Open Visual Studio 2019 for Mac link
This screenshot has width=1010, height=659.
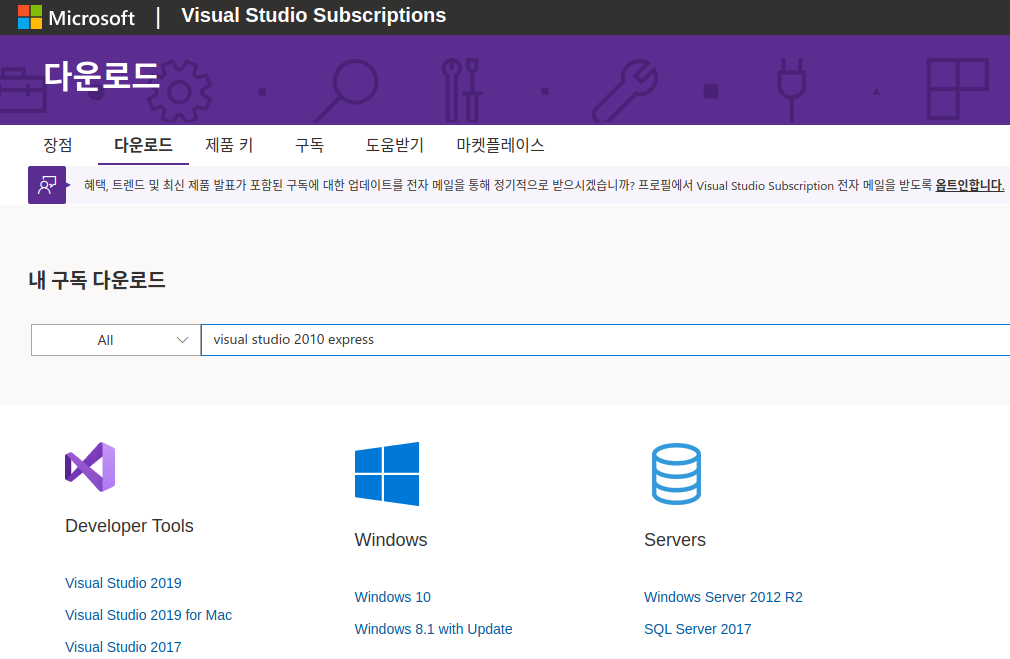[x=148, y=615]
